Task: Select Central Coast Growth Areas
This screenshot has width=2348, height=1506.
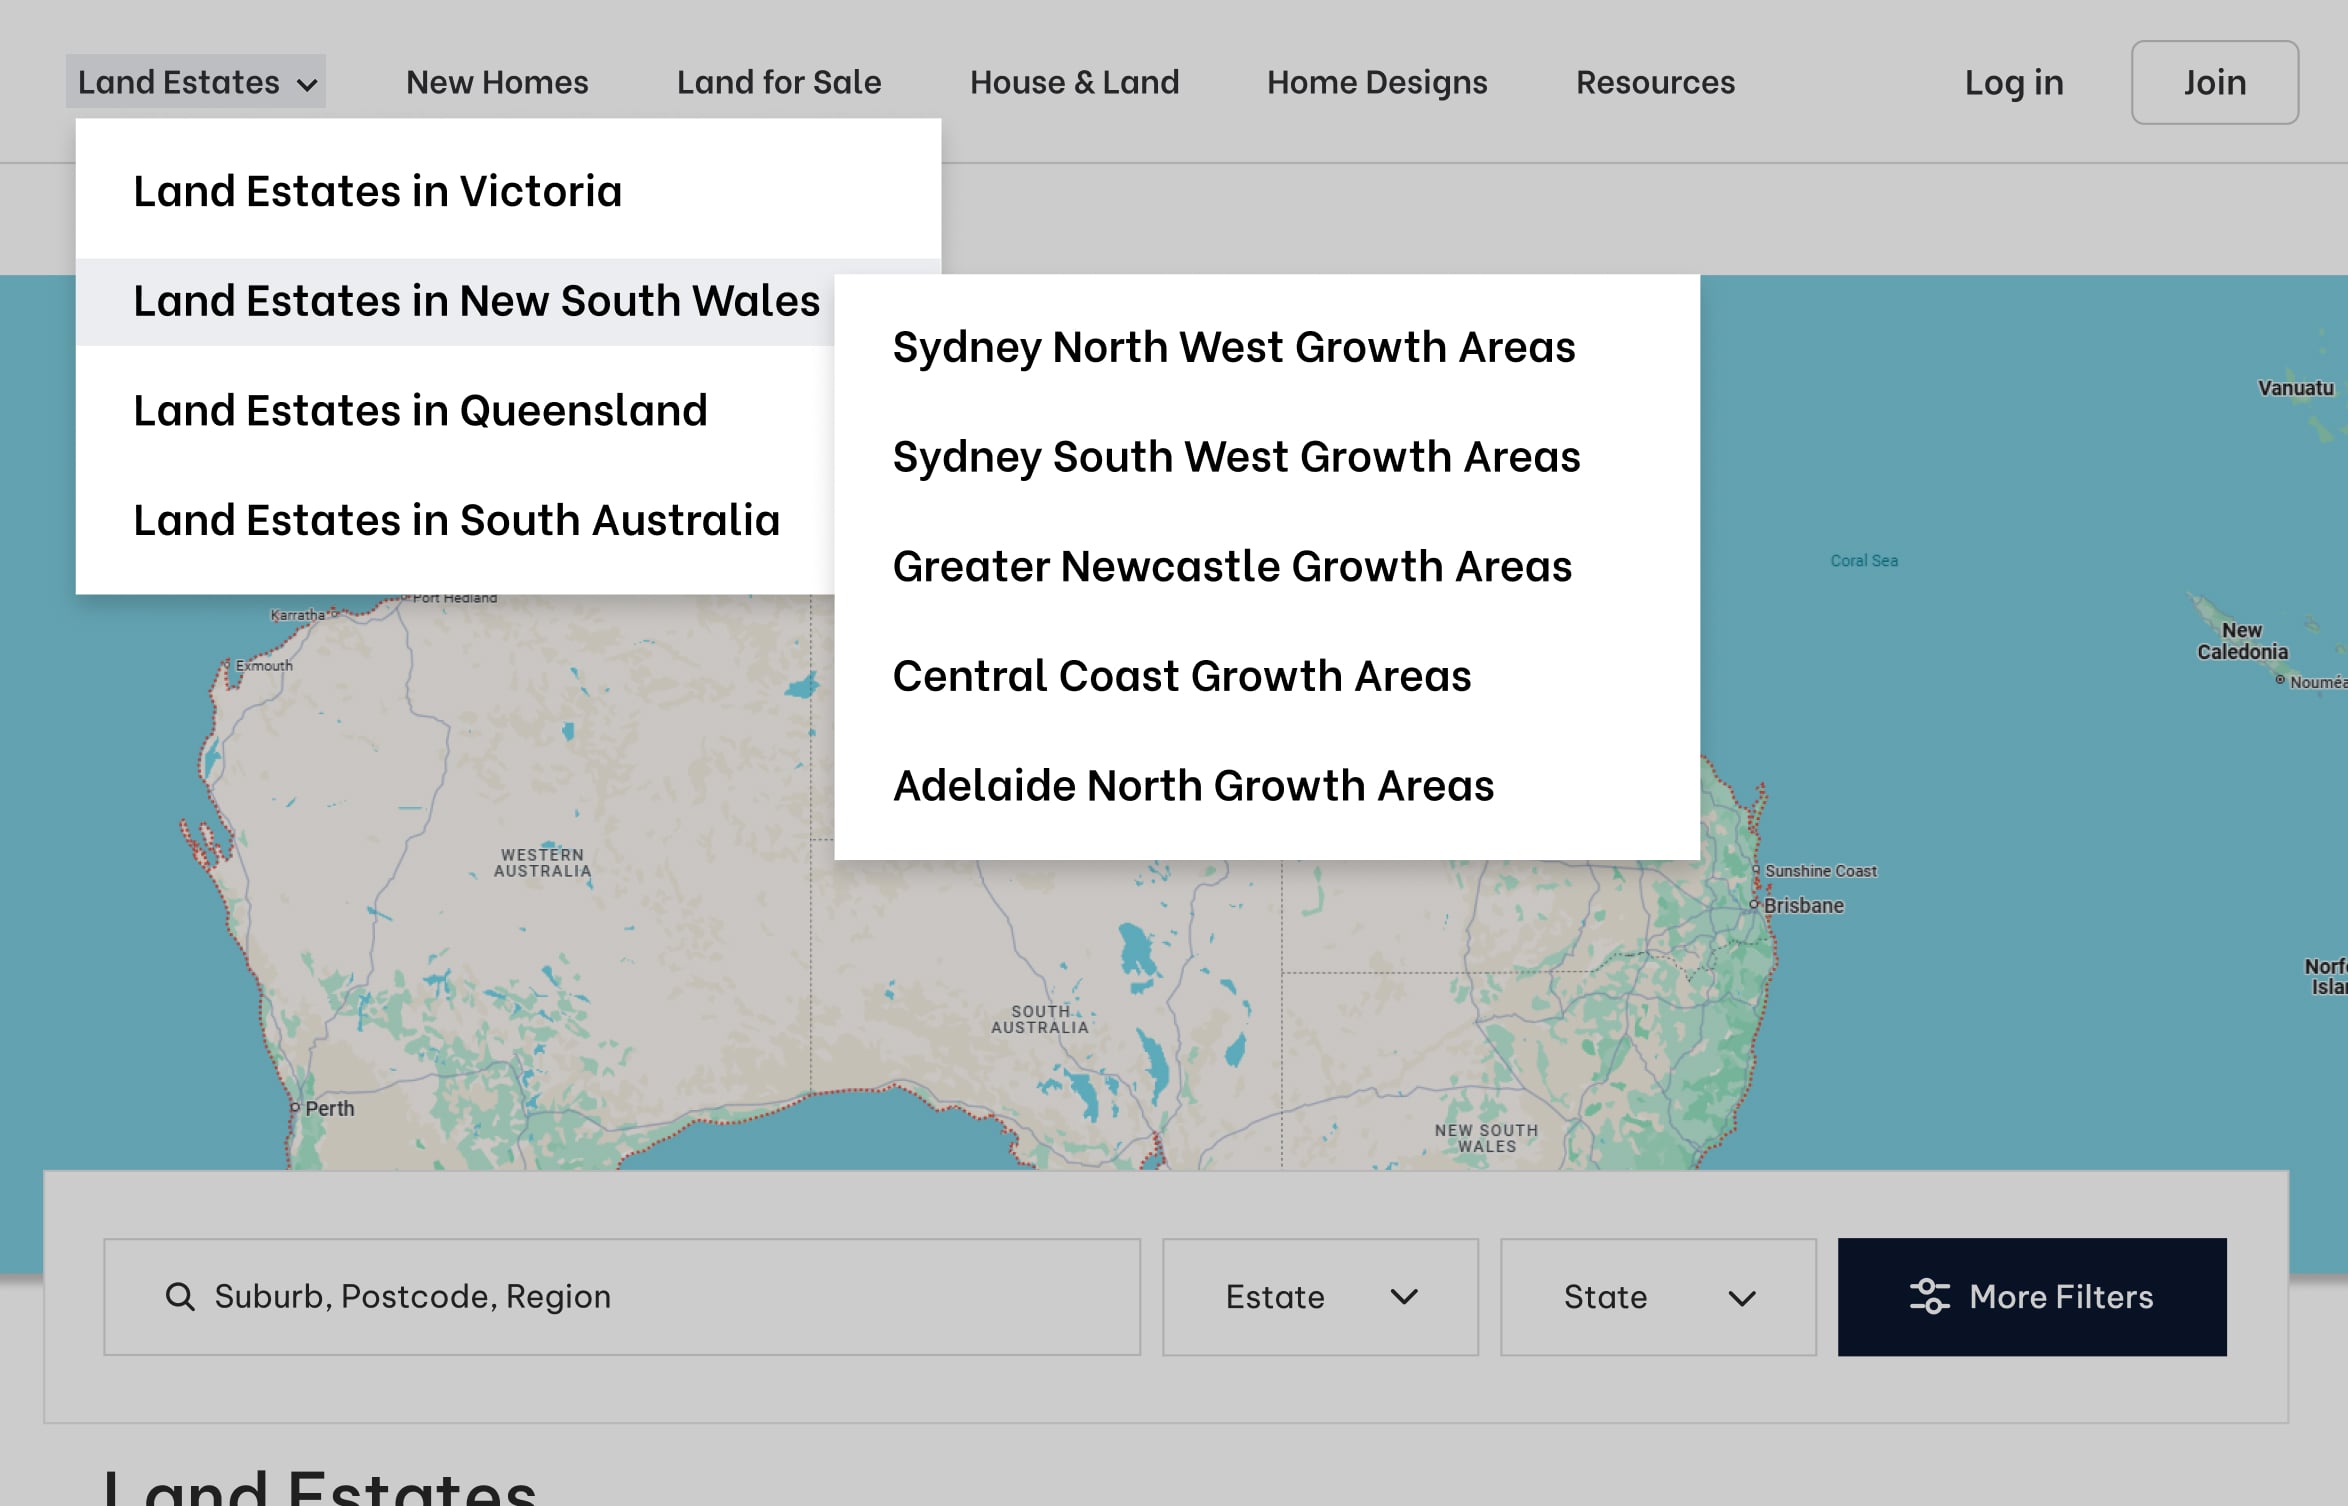Action: click(x=1181, y=676)
